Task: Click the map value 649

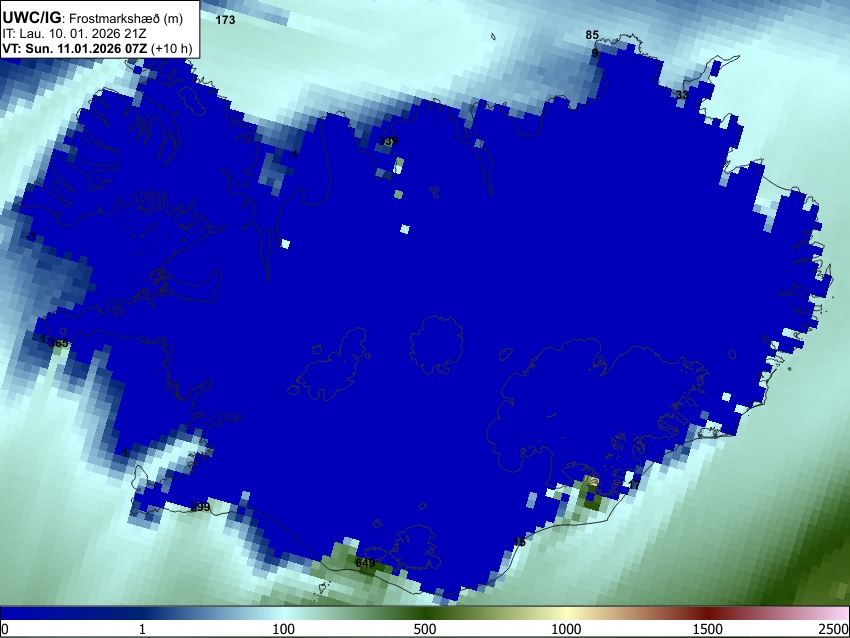Action: 365,563
